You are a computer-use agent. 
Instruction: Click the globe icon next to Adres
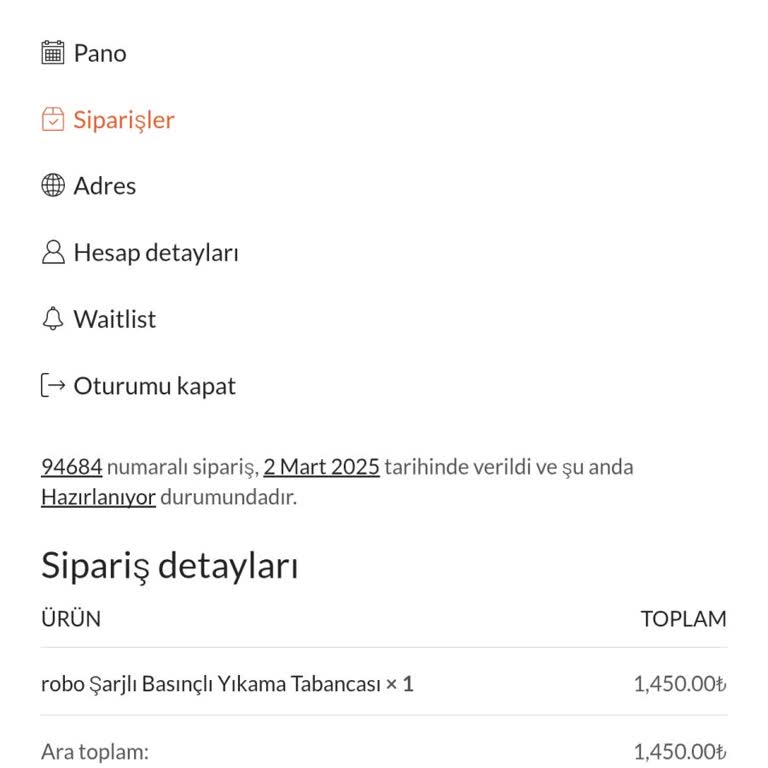53,186
